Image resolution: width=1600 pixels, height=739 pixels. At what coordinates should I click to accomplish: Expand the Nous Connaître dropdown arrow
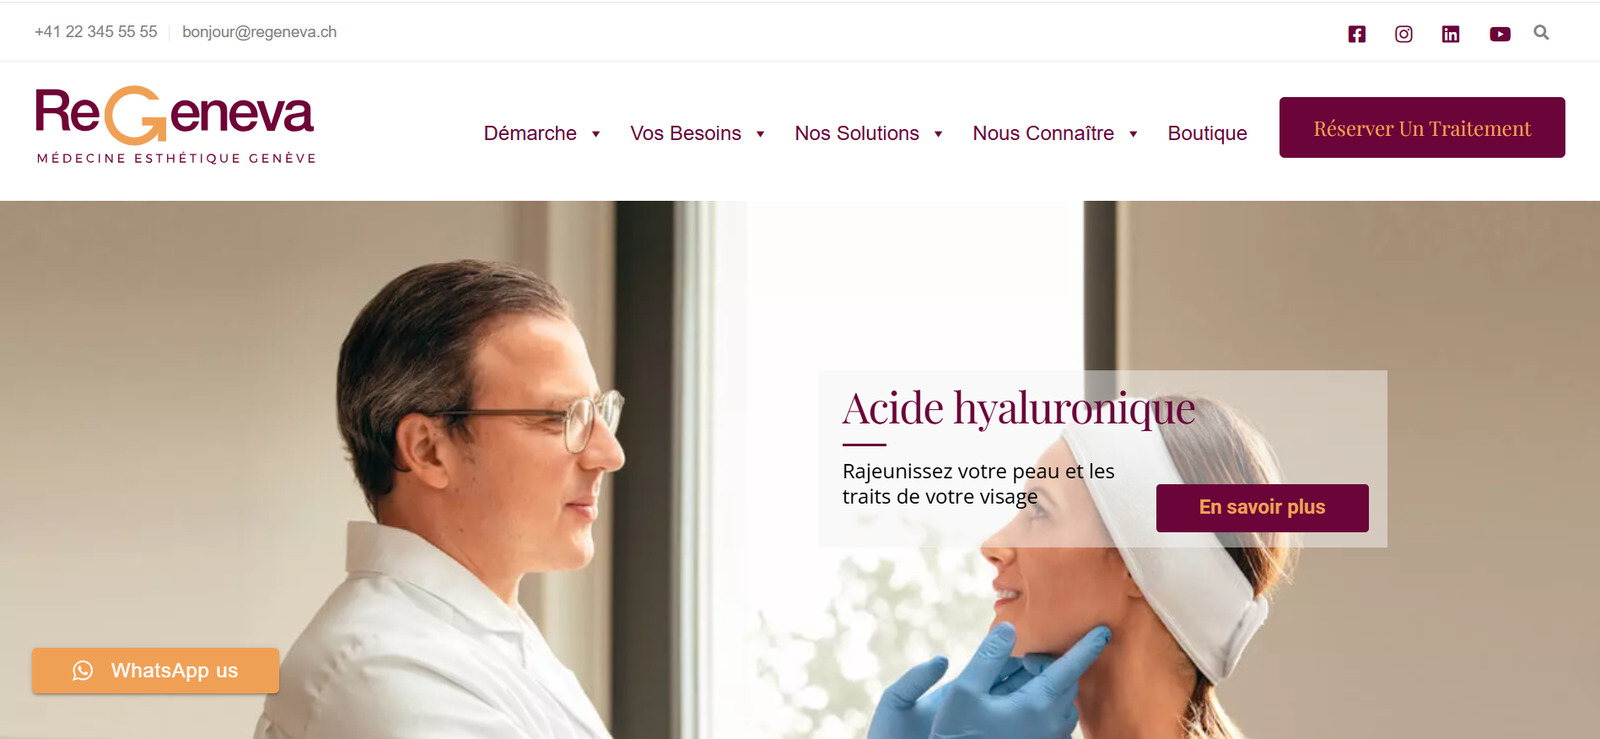[1133, 134]
